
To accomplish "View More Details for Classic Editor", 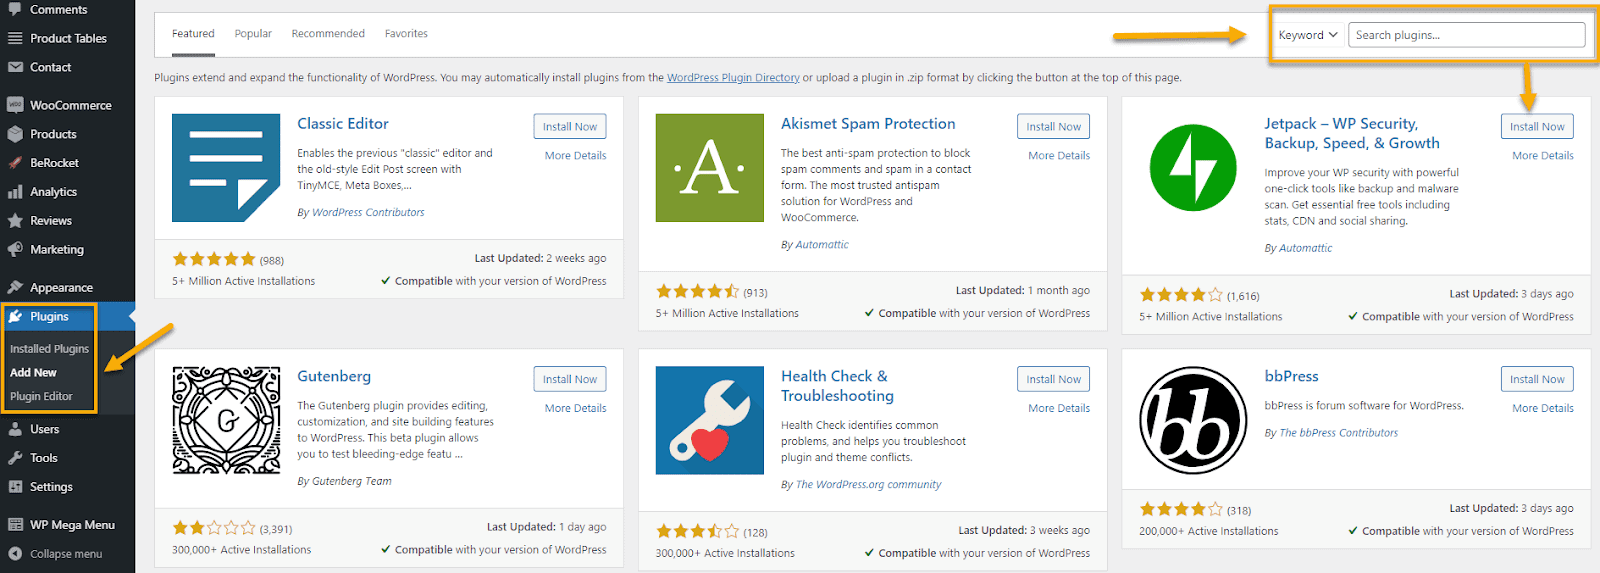I will [x=575, y=156].
